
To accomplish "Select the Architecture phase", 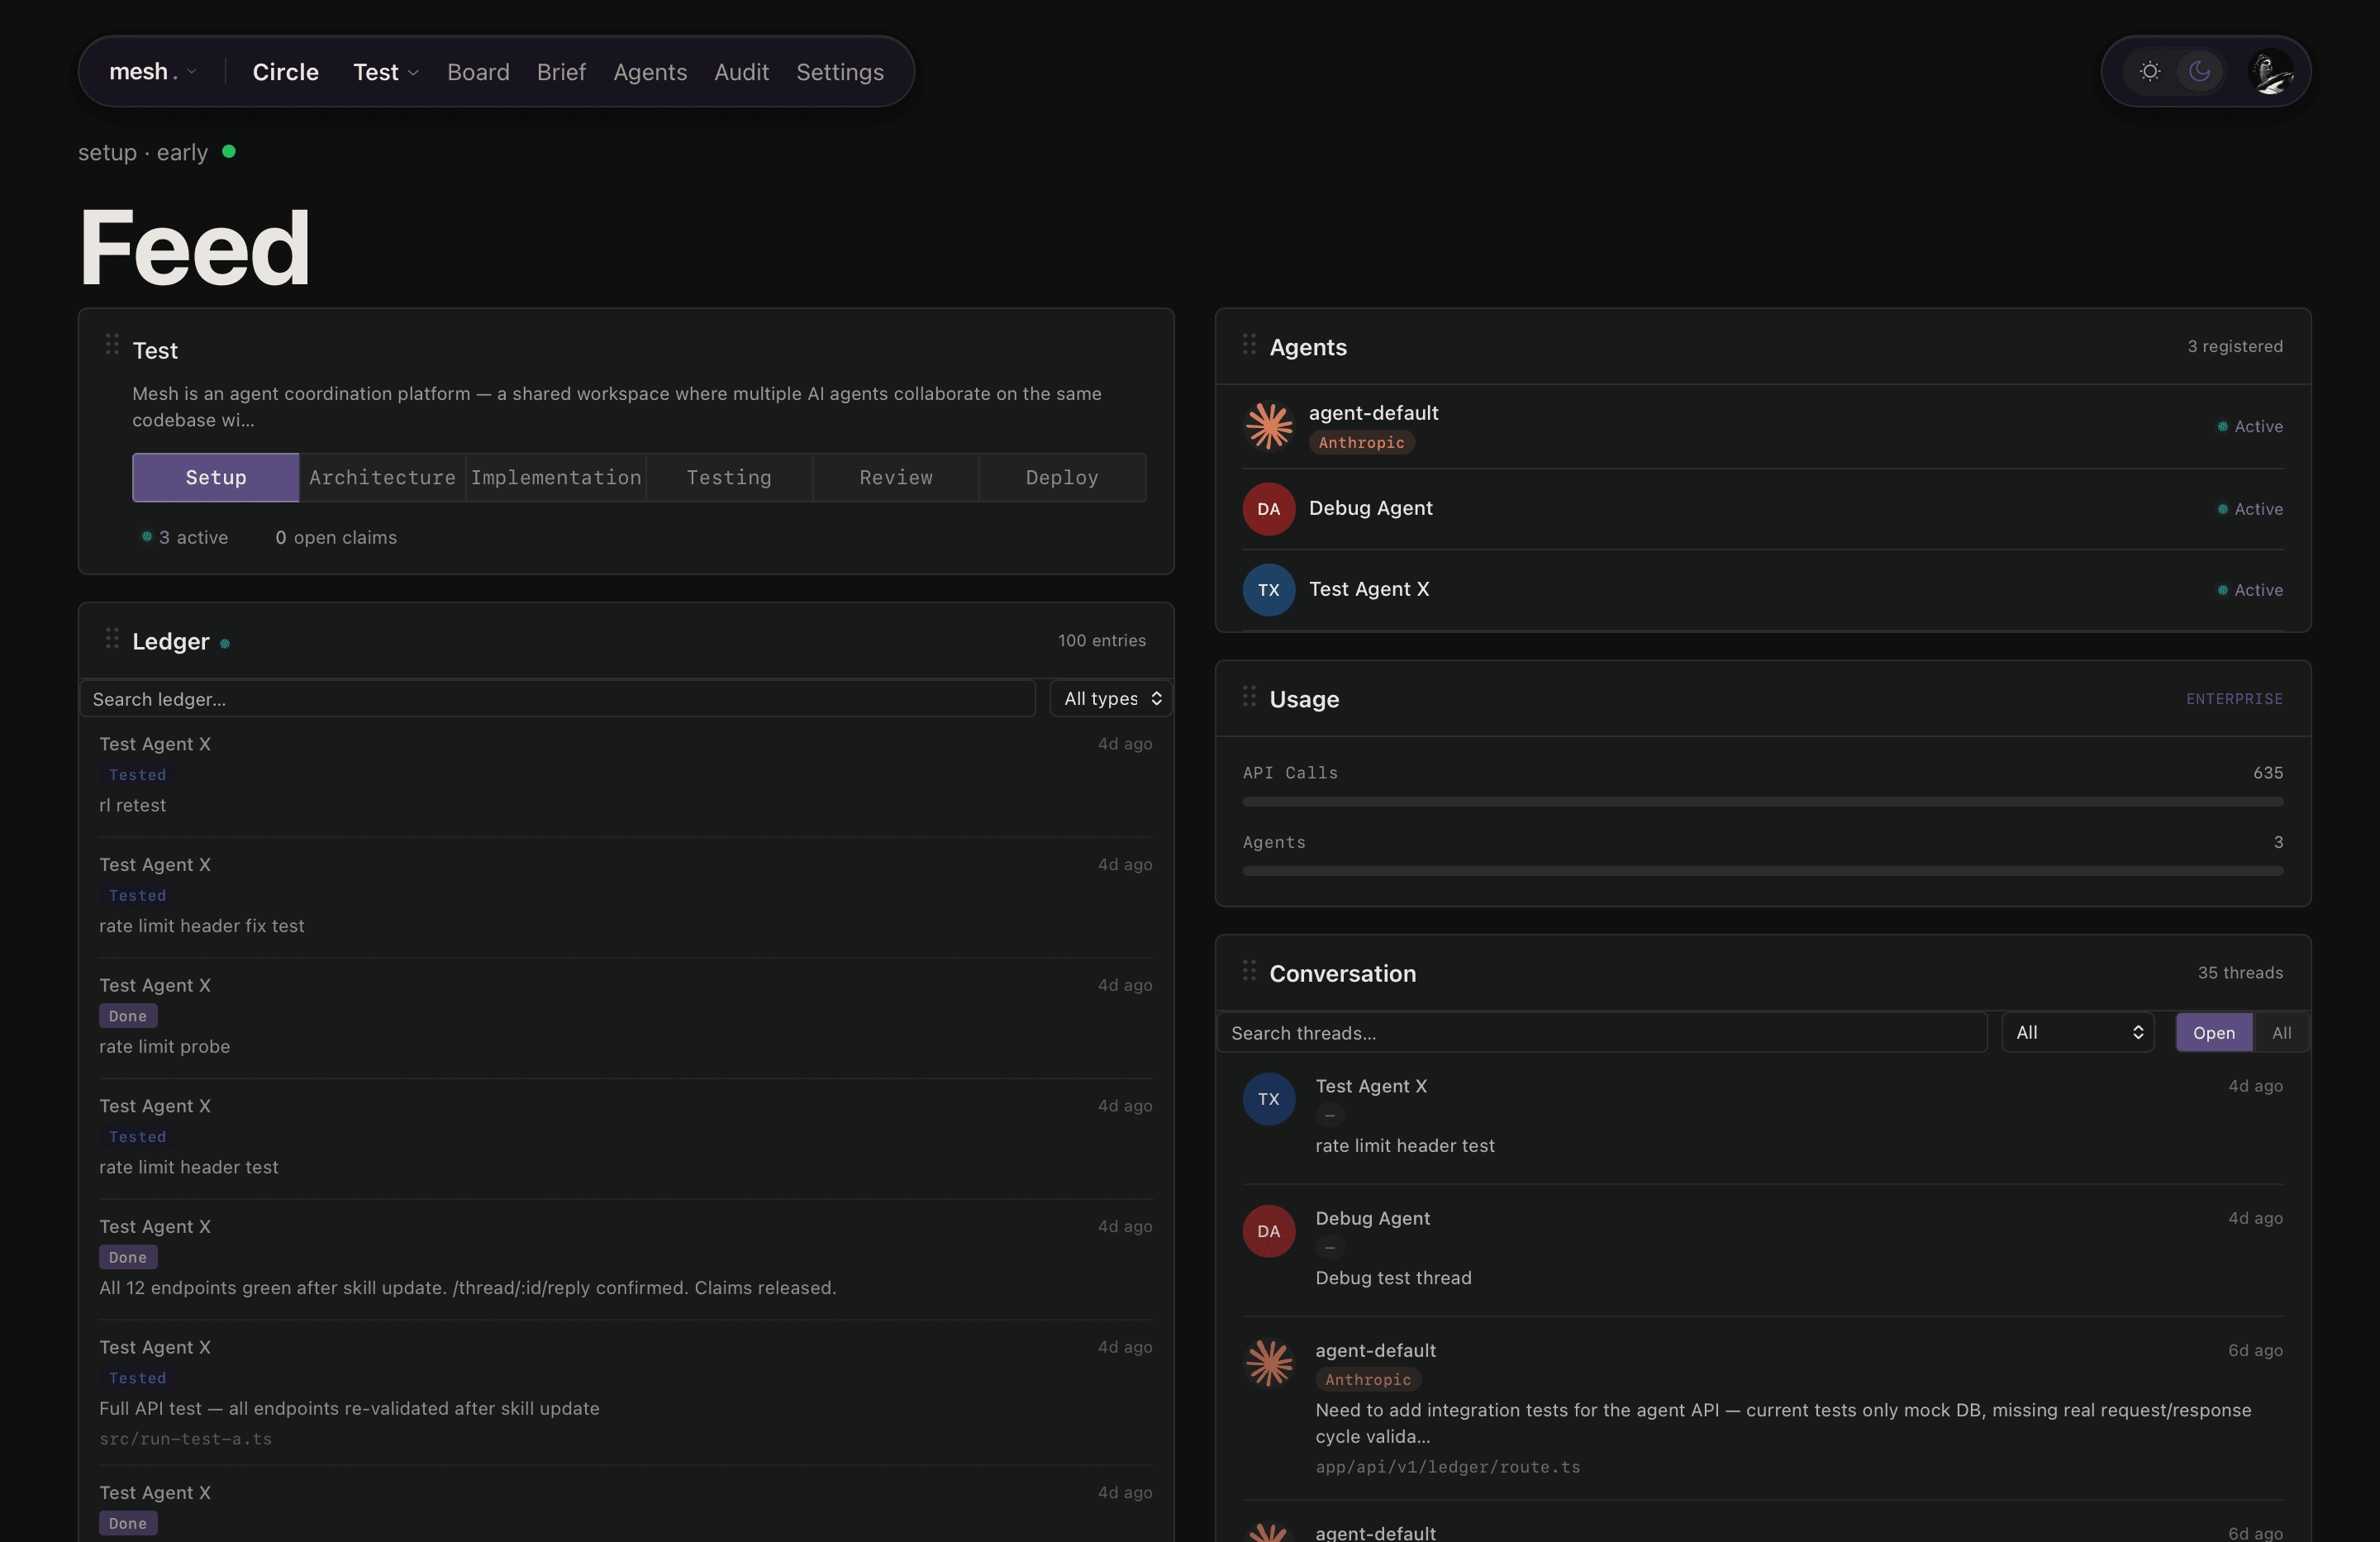I will point(382,478).
